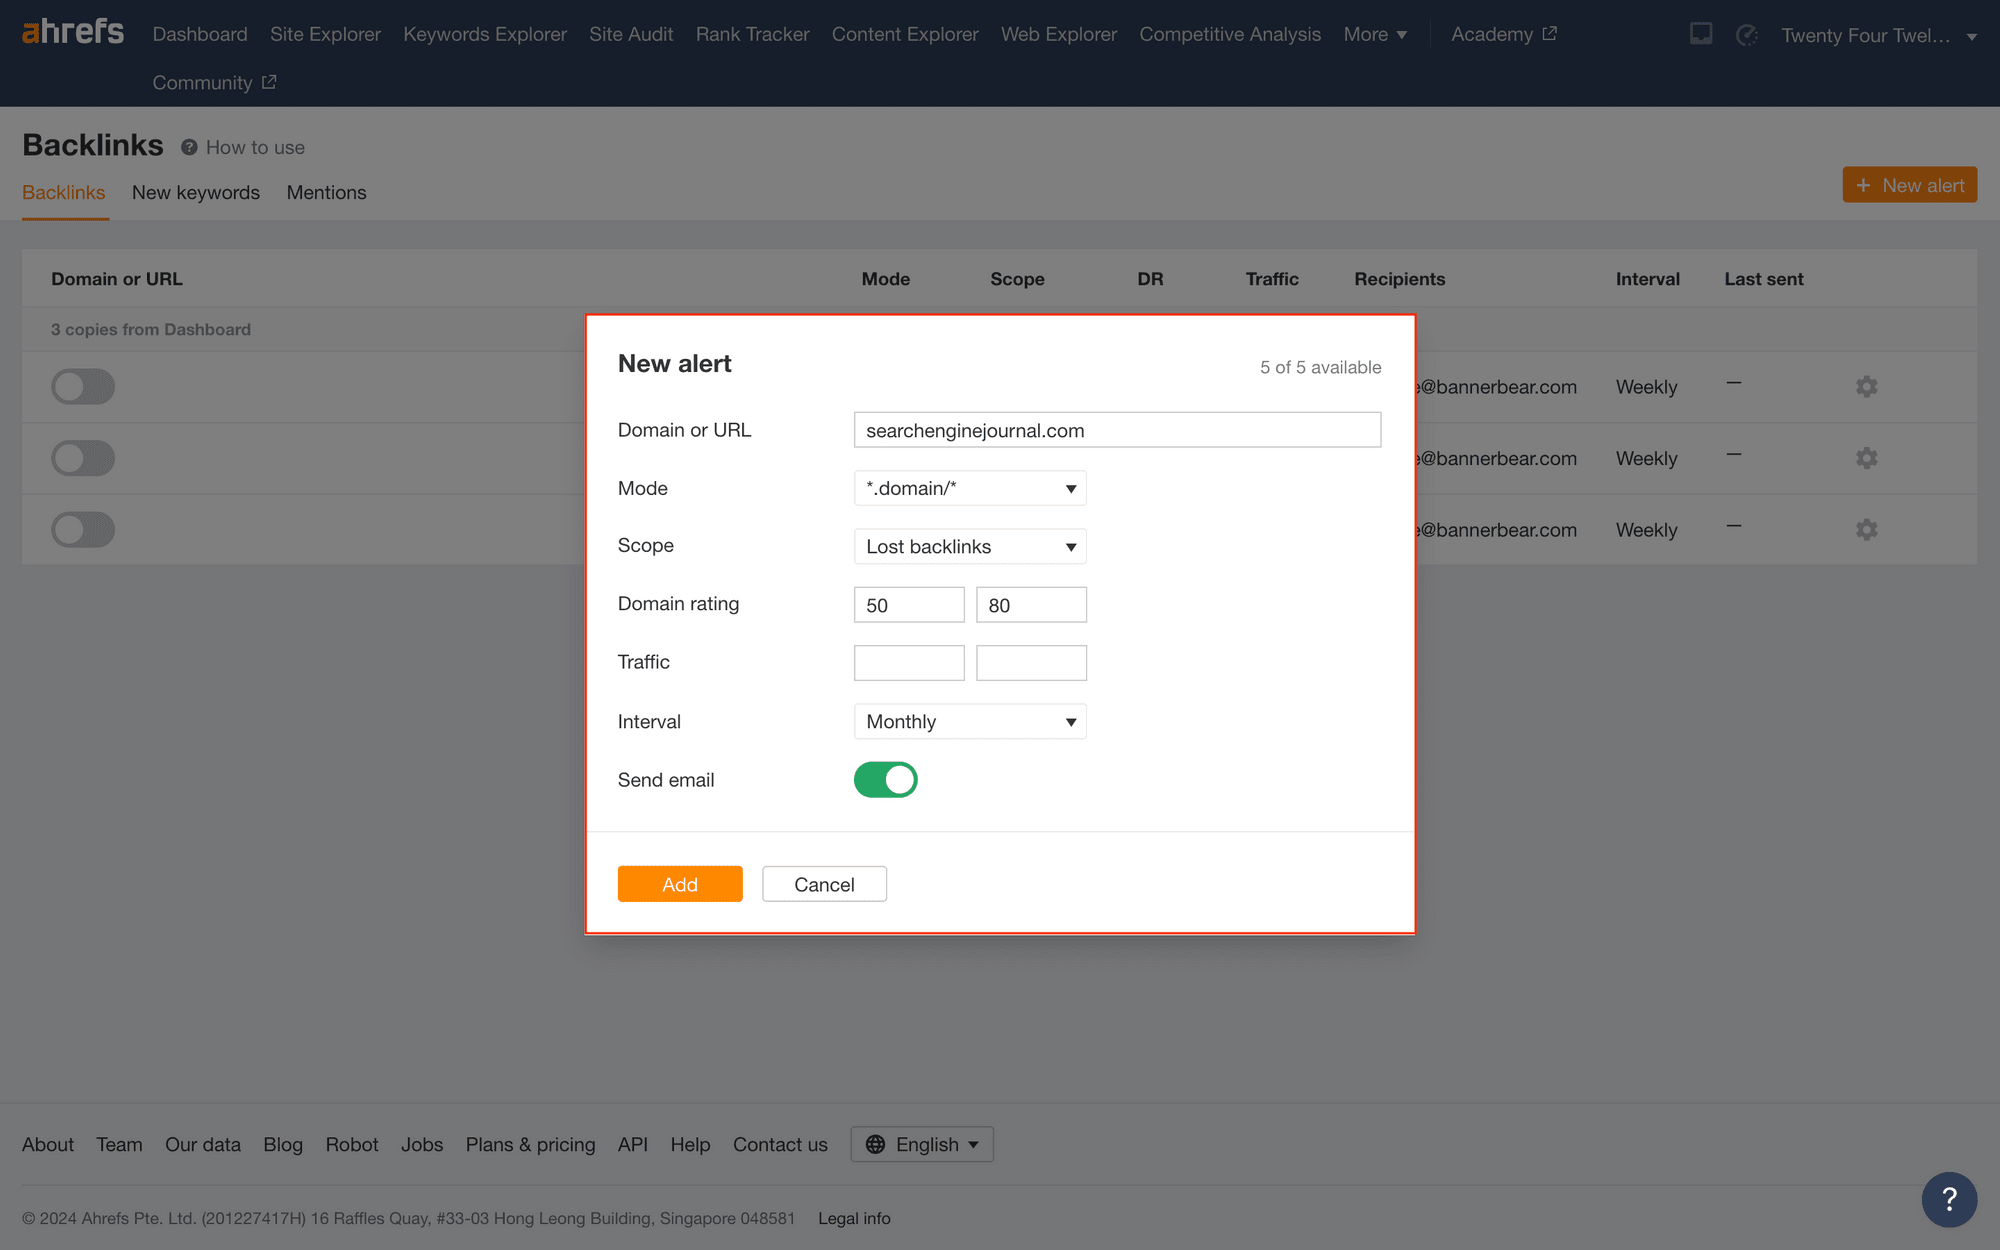Expand the More menu in navigation

click(x=1375, y=34)
